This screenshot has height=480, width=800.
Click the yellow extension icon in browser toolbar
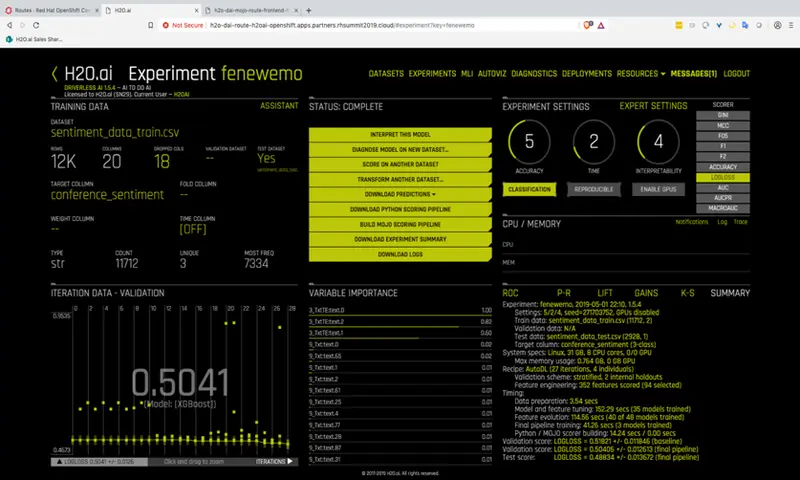click(679, 25)
